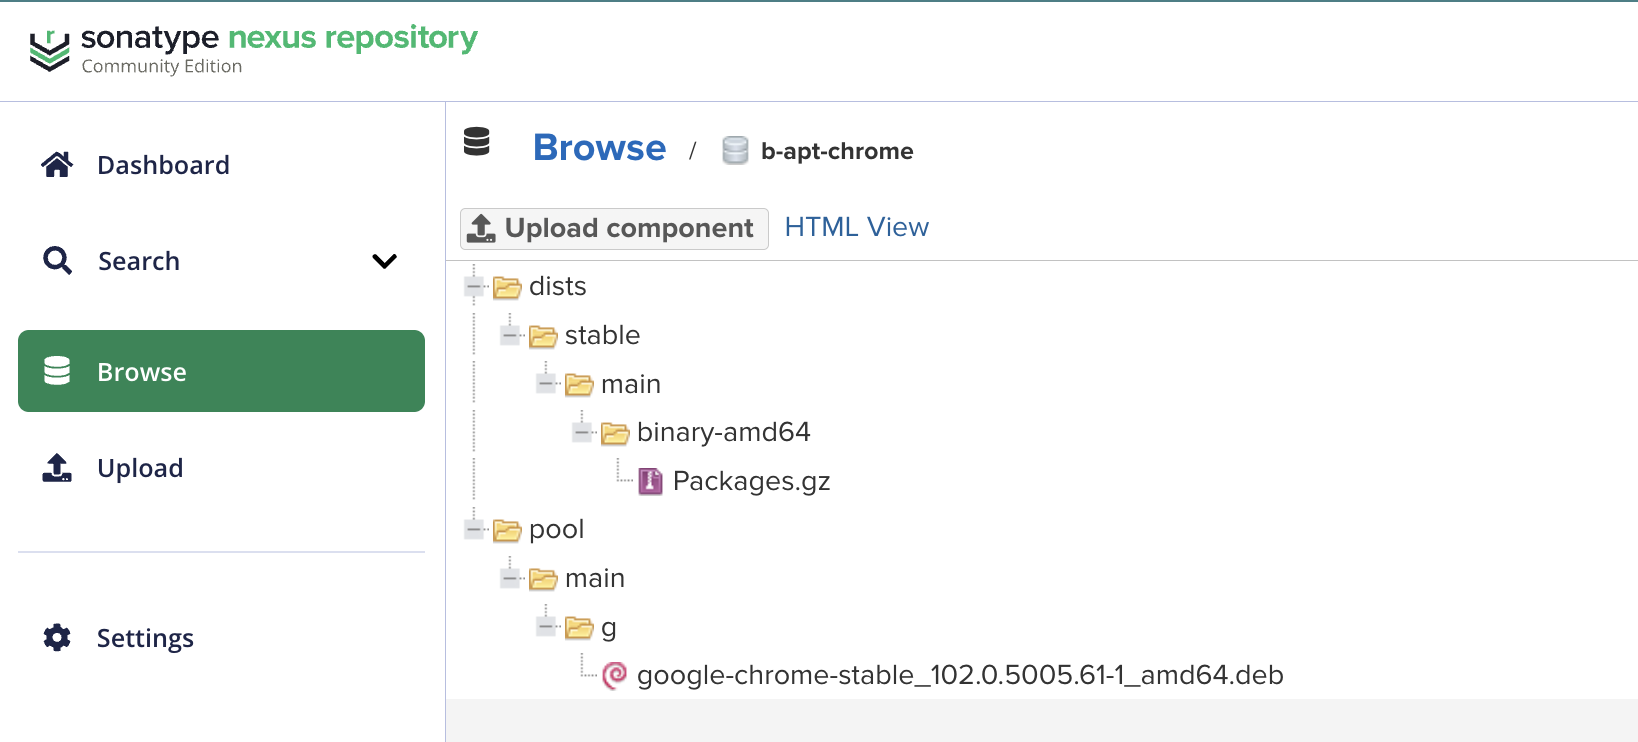Expand the Search menu chevron

click(385, 261)
